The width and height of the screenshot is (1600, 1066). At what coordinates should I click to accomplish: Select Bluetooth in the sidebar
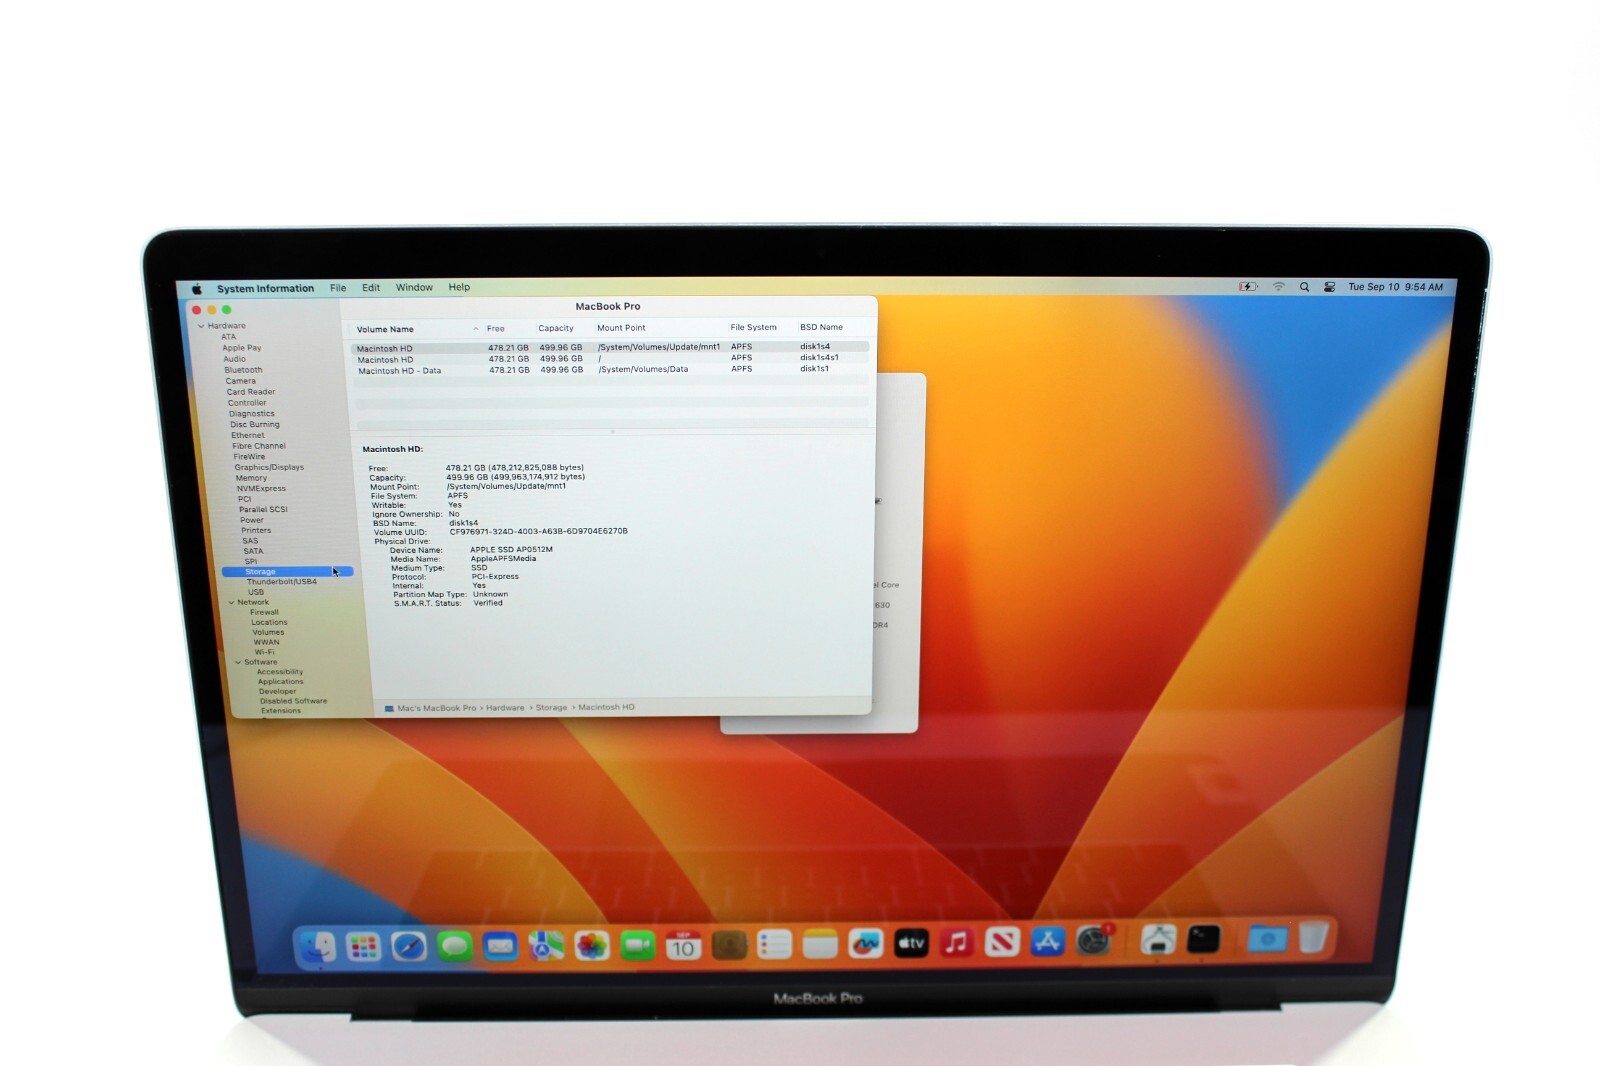point(243,370)
